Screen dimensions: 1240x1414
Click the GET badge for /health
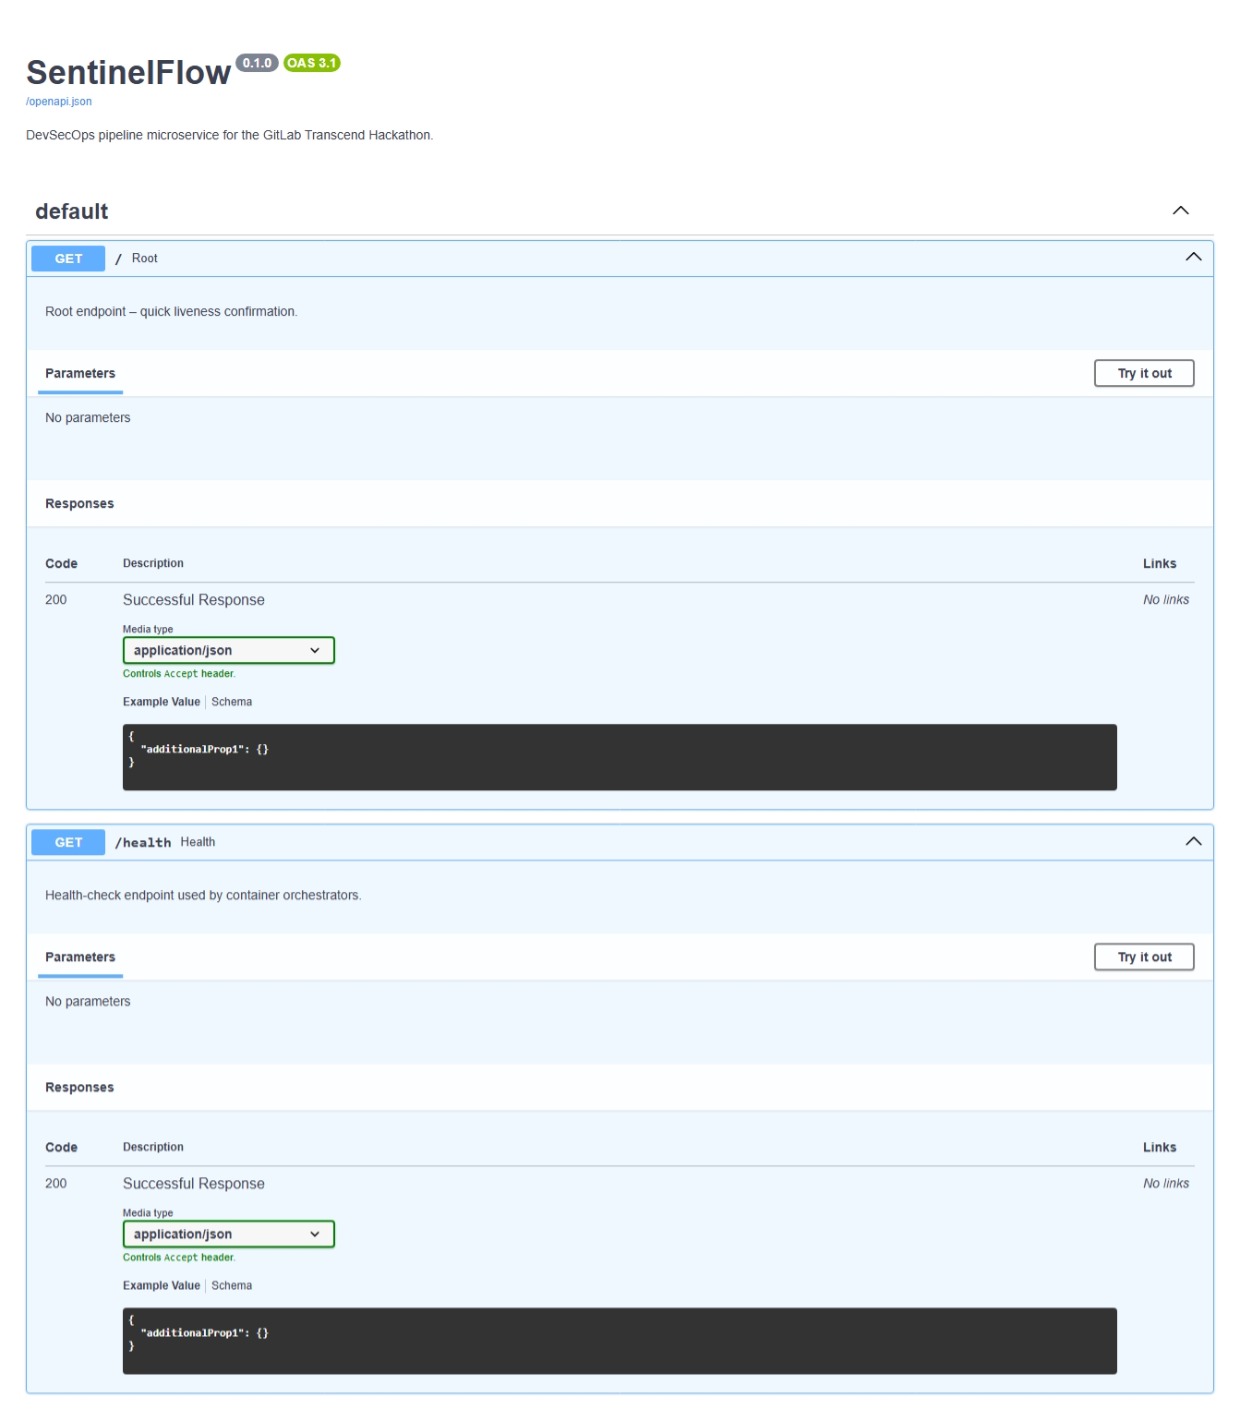[x=68, y=842]
